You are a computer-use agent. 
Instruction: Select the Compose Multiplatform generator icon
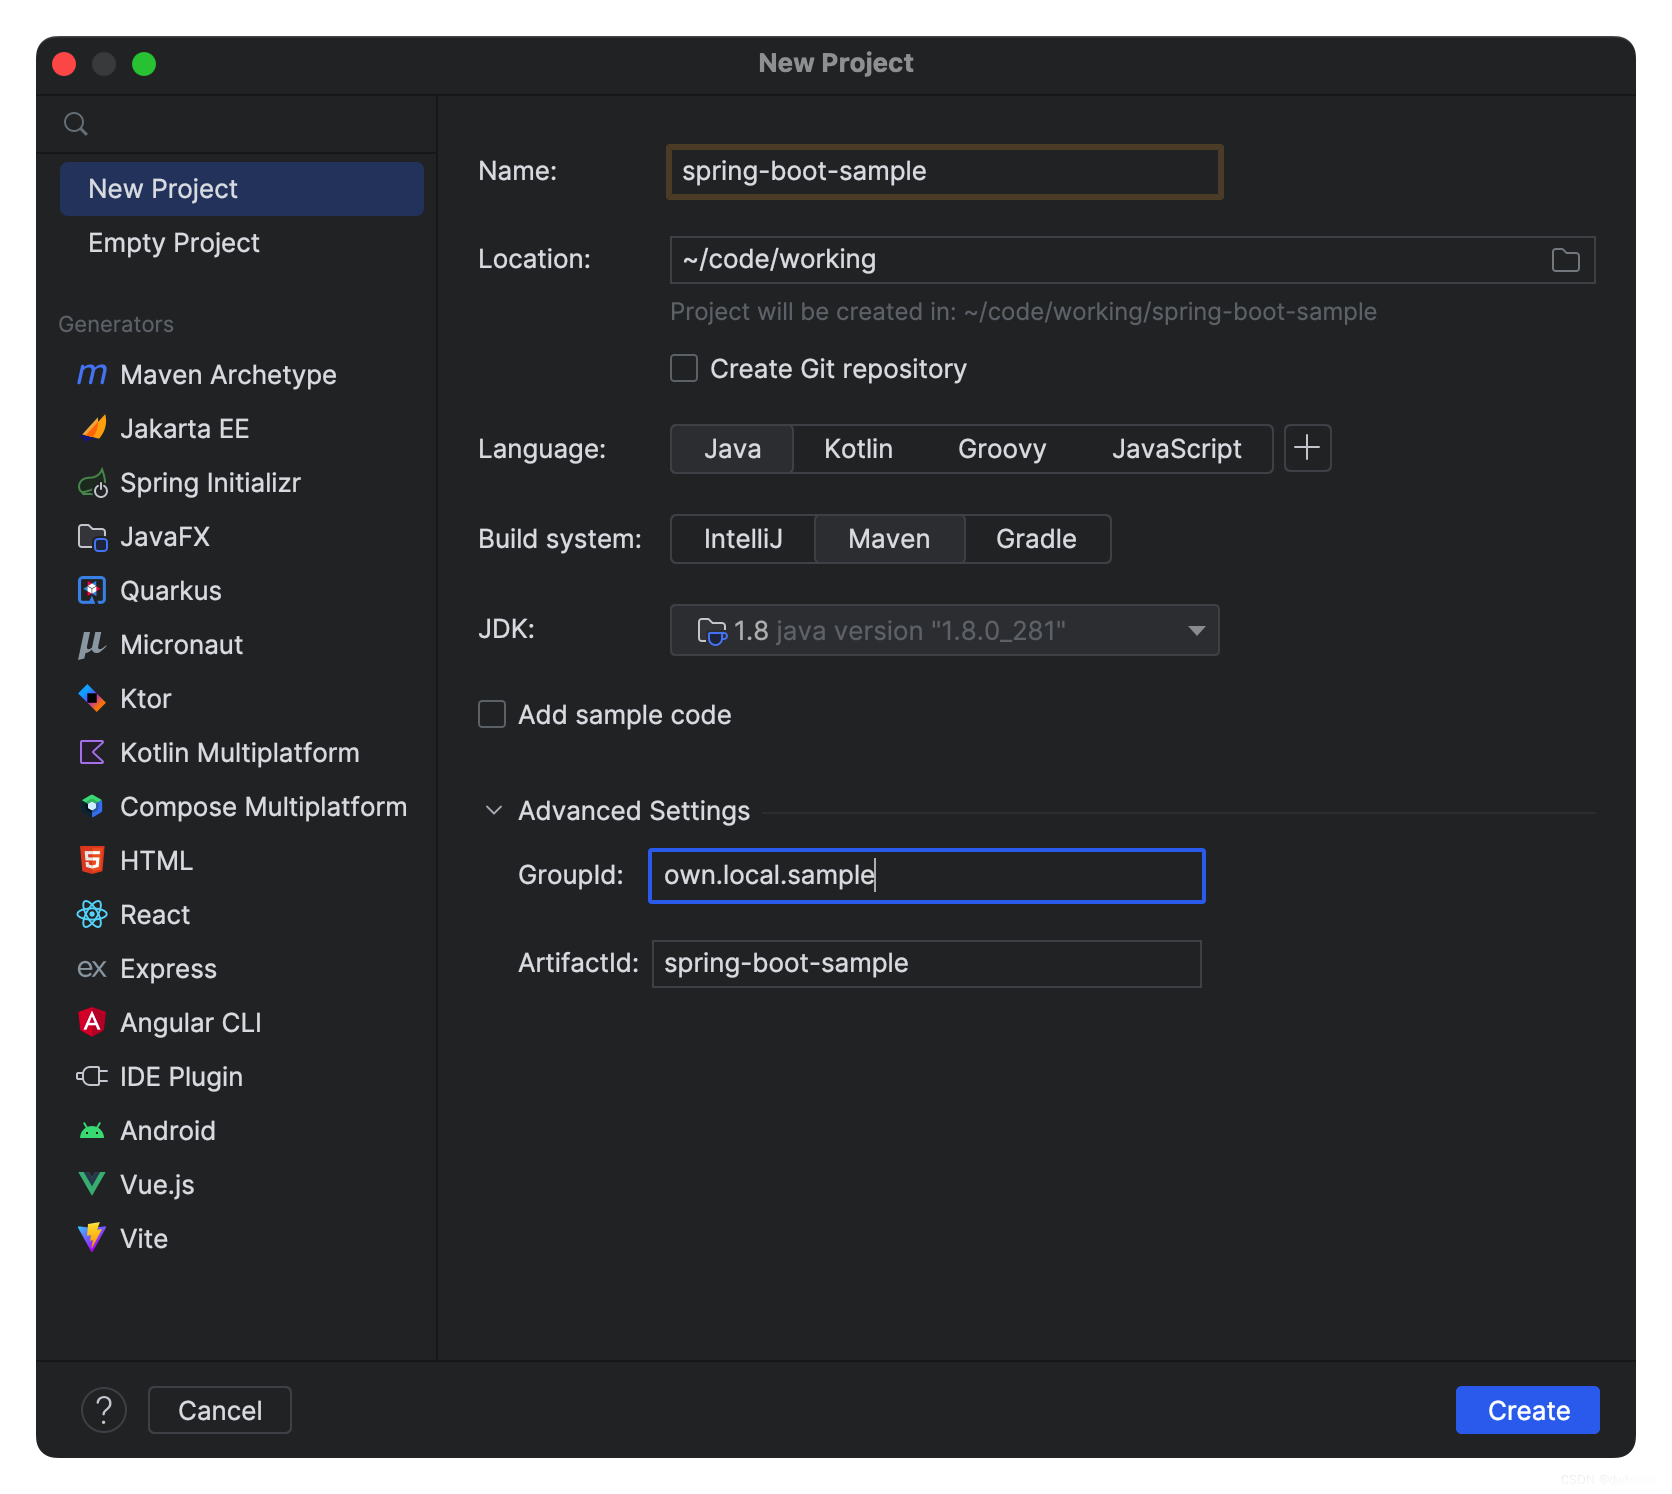pyautogui.click(x=92, y=807)
